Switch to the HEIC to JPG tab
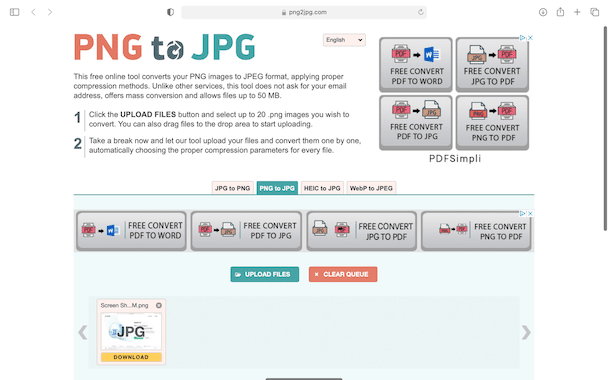Viewport: 608px width, 380px height. coord(322,188)
